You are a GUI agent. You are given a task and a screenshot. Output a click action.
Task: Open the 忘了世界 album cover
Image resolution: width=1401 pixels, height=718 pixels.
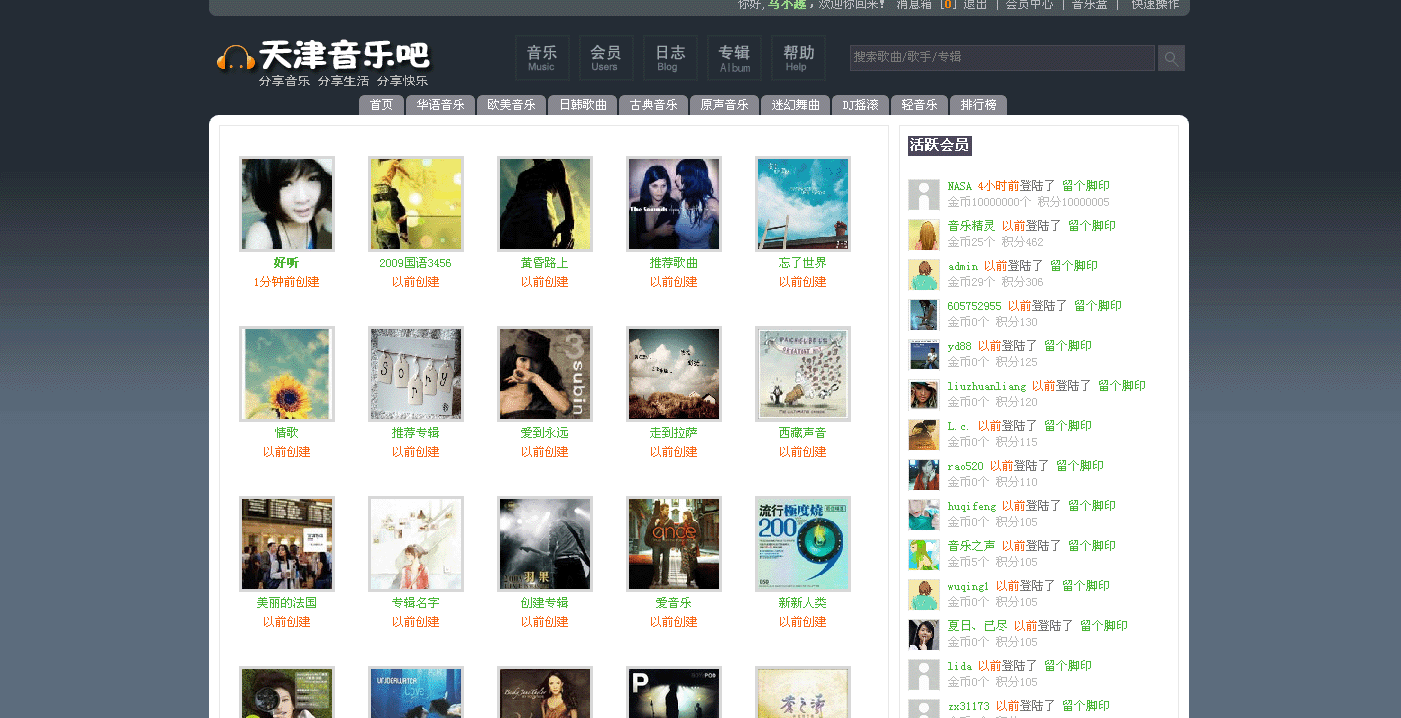pyautogui.click(x=803, y=204)
